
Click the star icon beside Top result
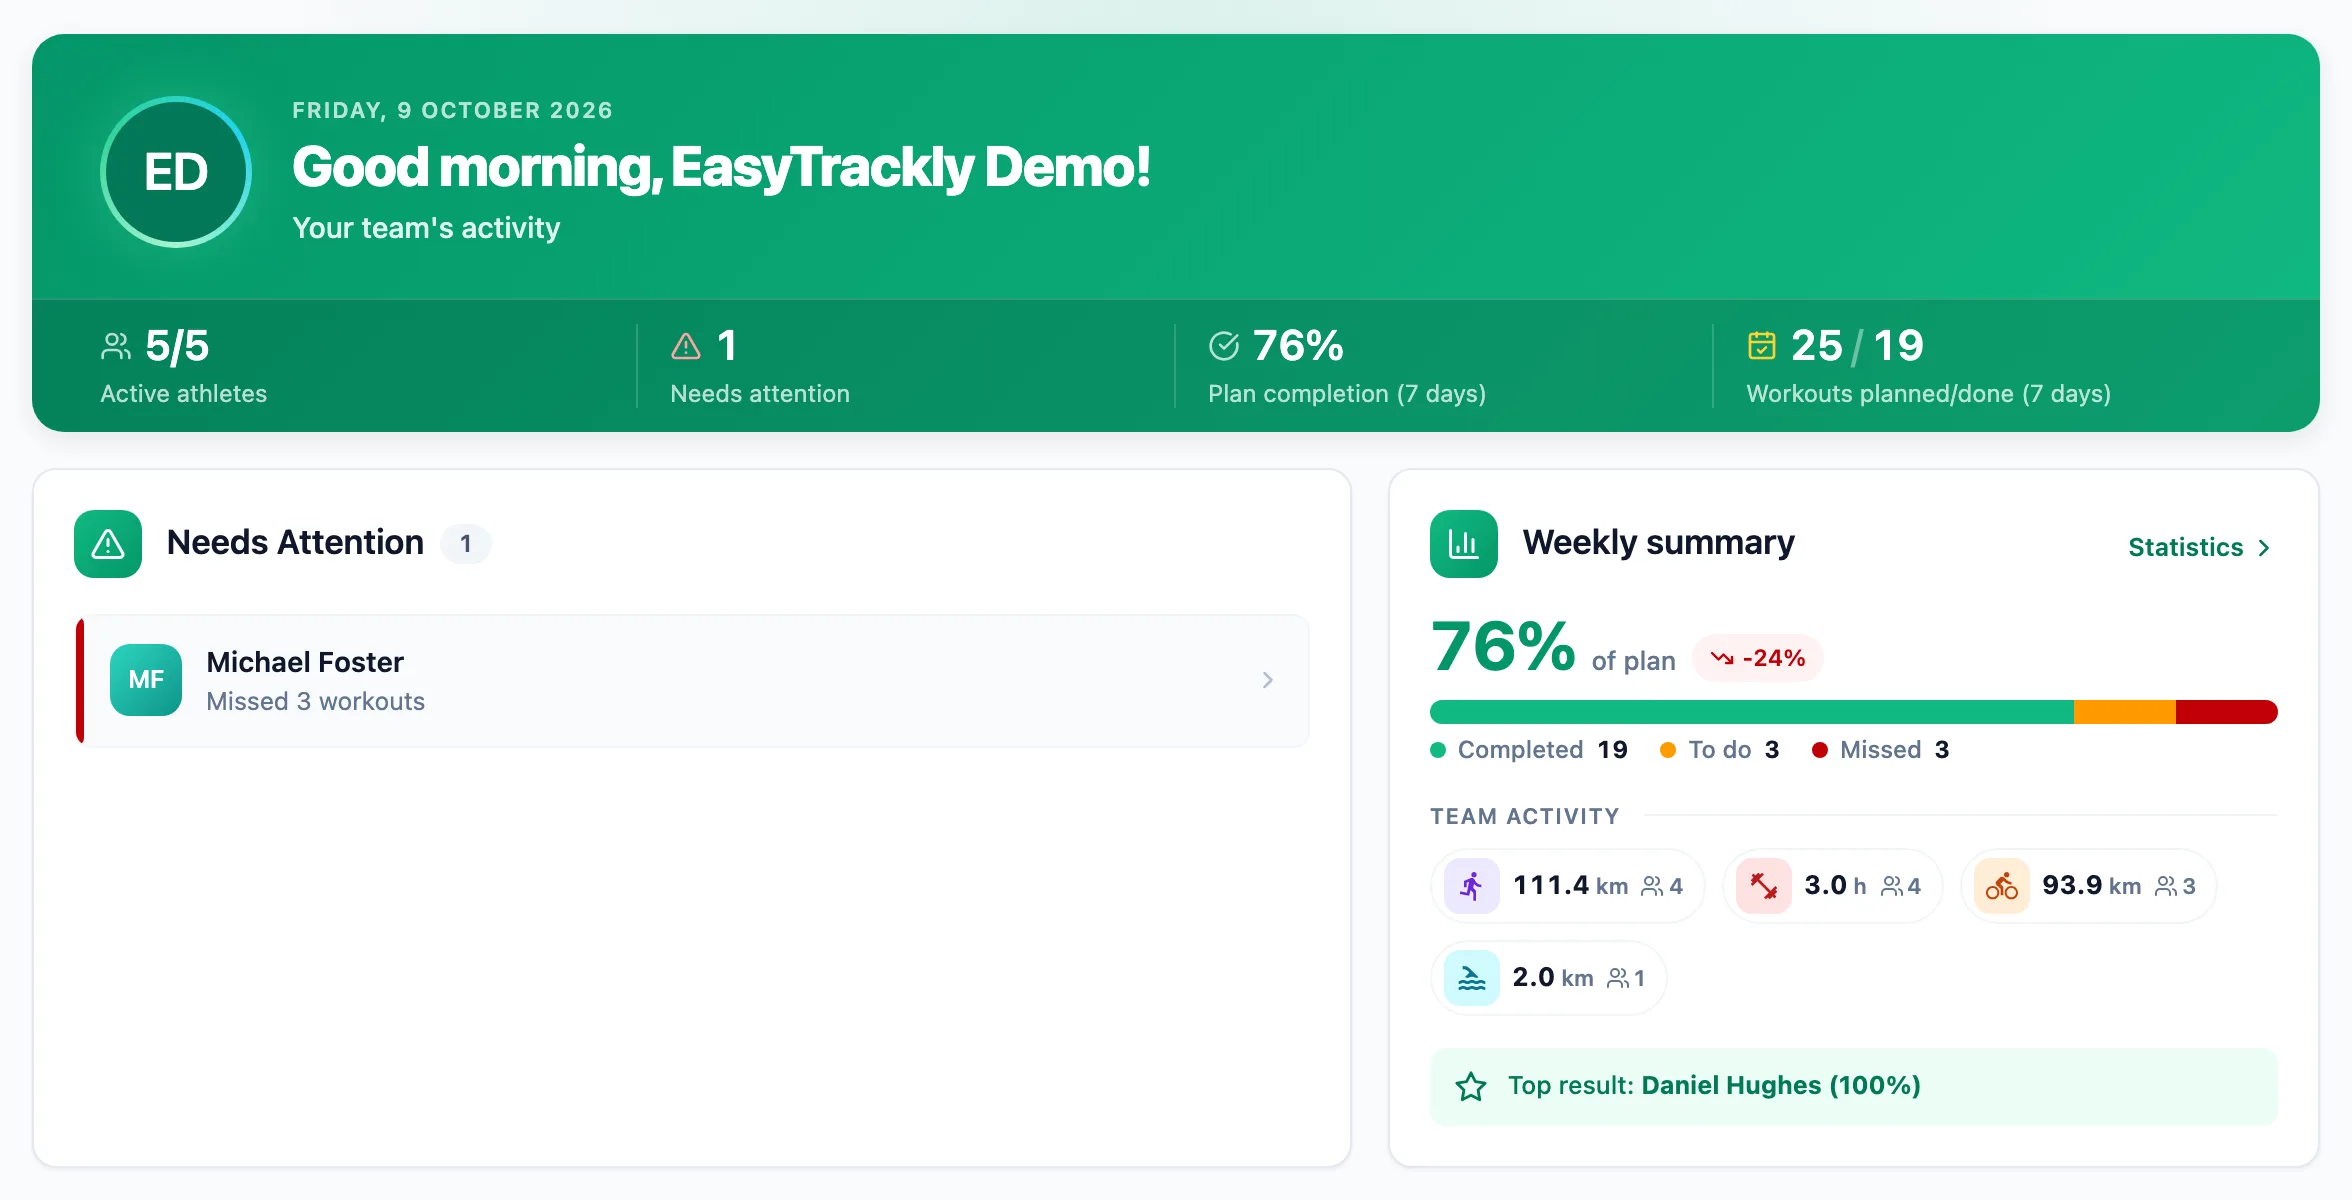[x=1471, y=1086]
